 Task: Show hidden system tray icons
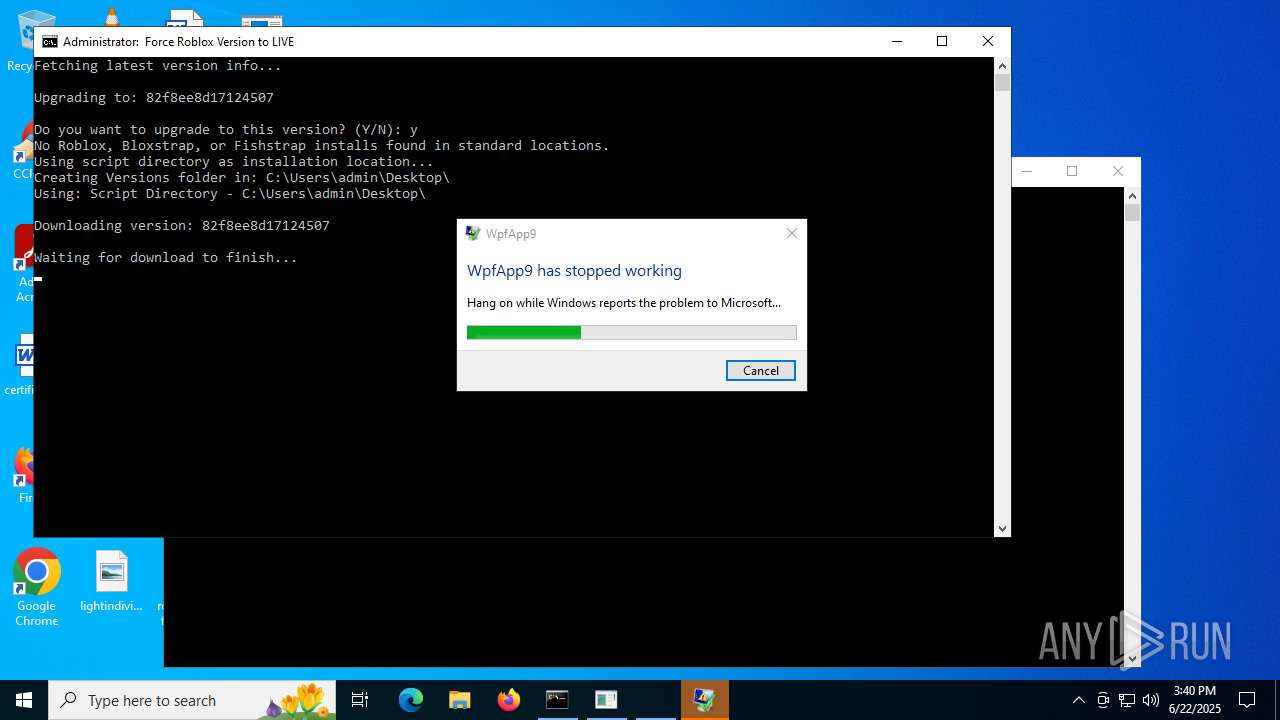(x=1078, y=700)
